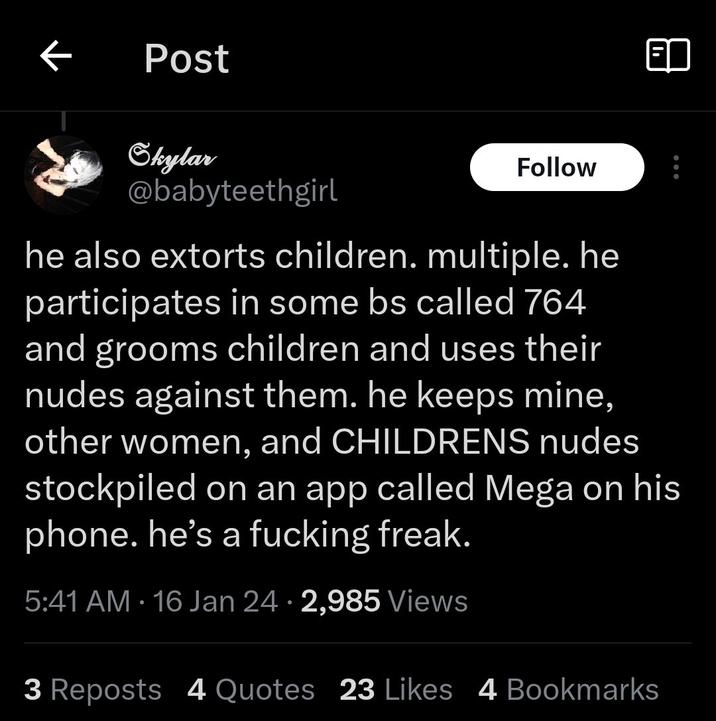Open the Skylar display name link
716x721 pixels.
pyautogui.click(x=172, y=157)
